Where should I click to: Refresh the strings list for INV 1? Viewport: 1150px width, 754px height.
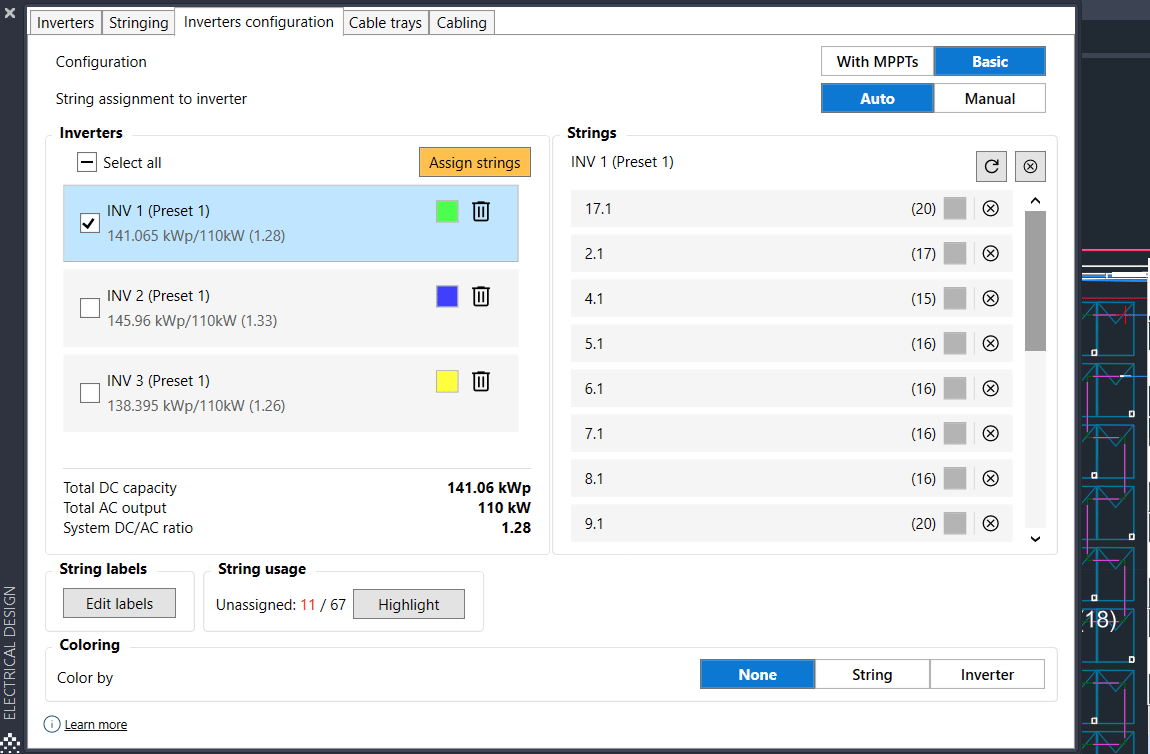click(x=991, y=166)
